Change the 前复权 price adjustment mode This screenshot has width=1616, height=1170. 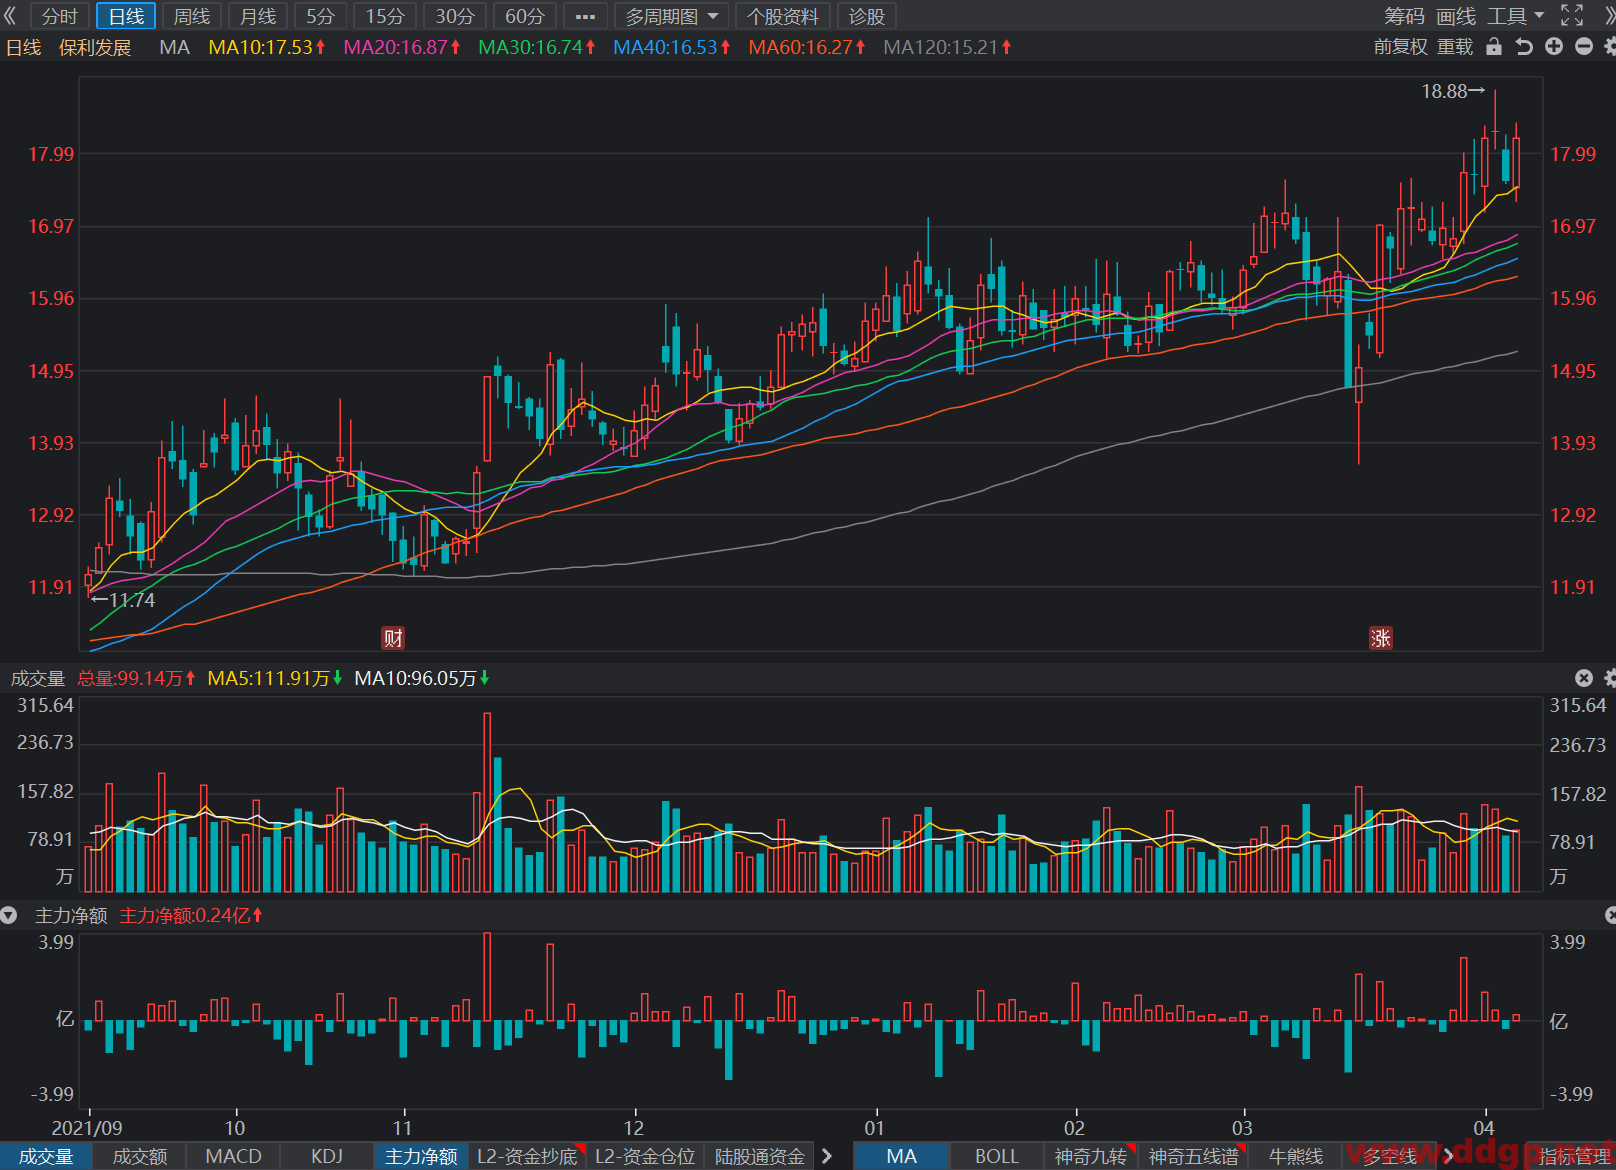(1401, 47)
